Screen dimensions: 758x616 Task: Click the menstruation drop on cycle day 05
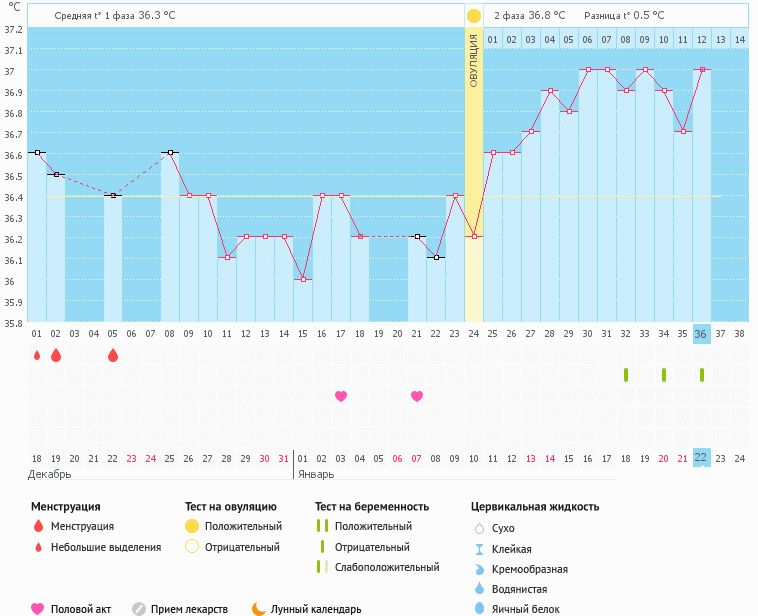click(113, 355)
